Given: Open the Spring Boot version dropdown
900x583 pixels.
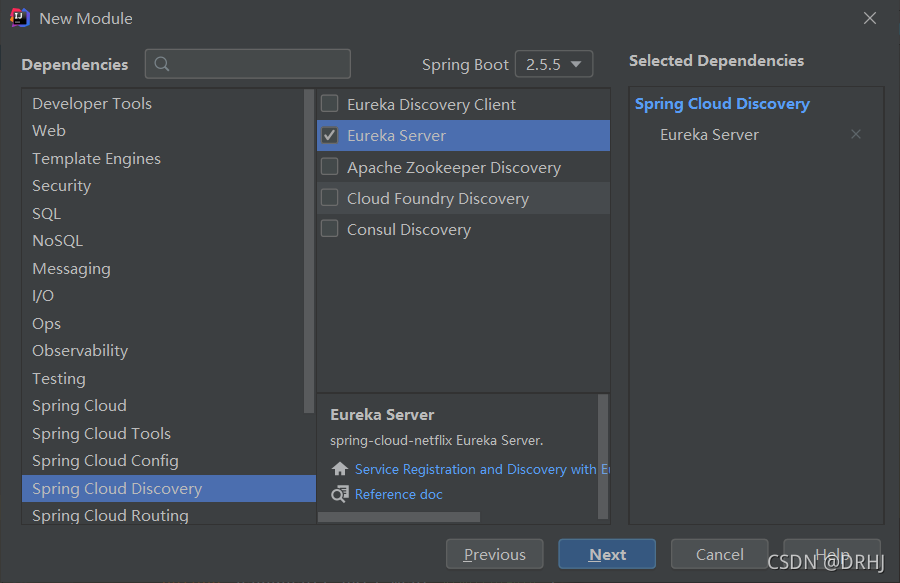Looking at the screenshot, I should (x=554, y=64).
